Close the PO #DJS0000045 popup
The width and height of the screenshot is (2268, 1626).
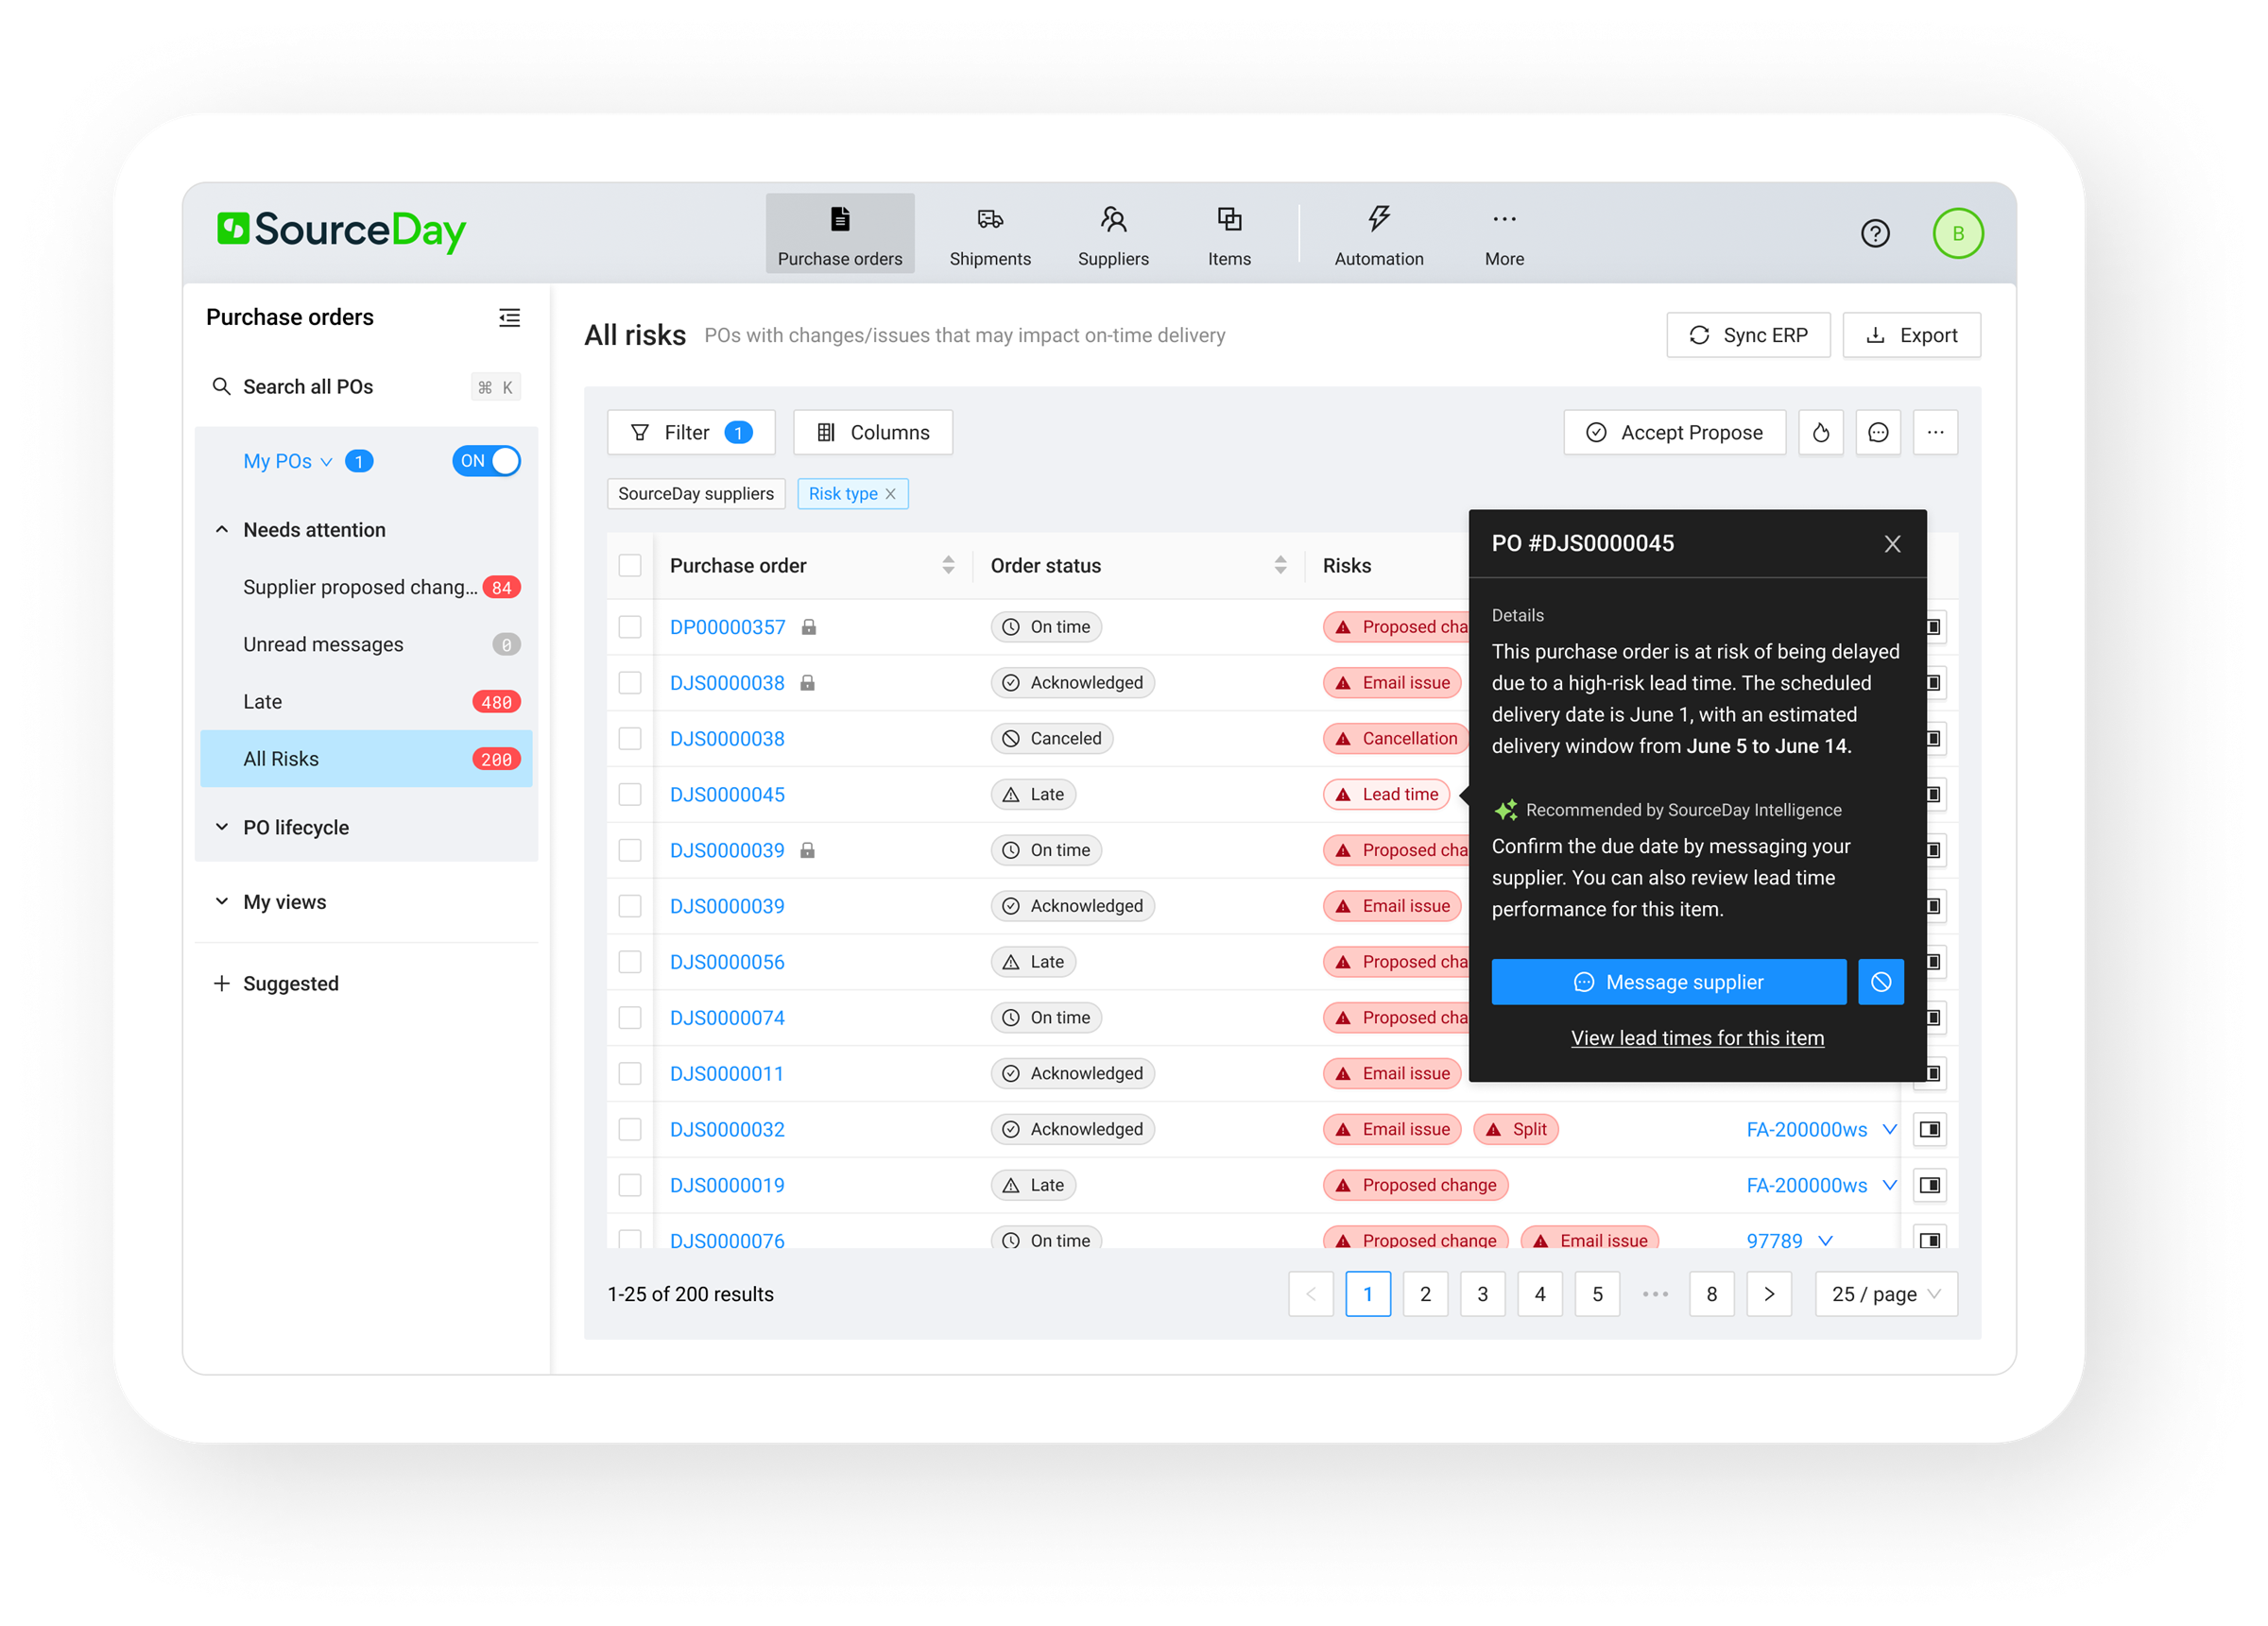click(1891, 544)
